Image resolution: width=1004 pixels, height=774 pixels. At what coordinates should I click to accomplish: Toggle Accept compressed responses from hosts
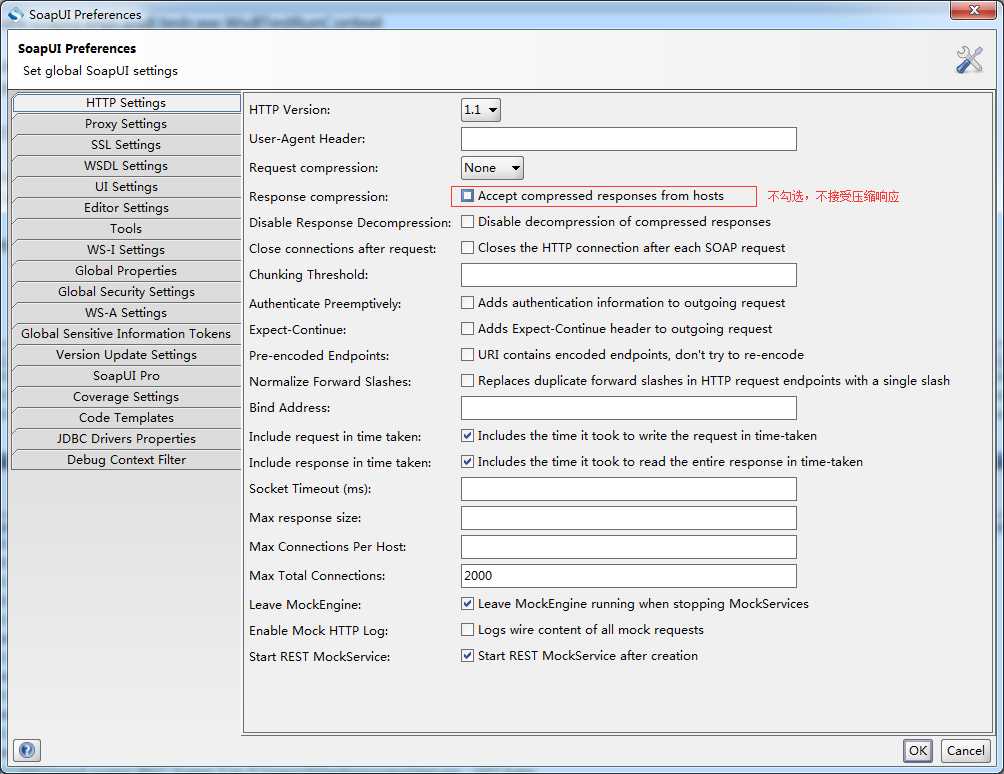(467, 195)
